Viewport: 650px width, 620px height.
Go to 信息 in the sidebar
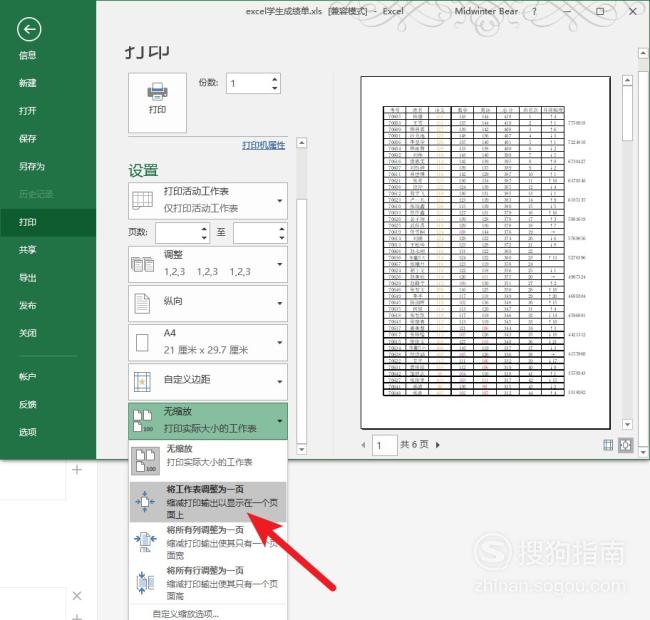(27, 56)
